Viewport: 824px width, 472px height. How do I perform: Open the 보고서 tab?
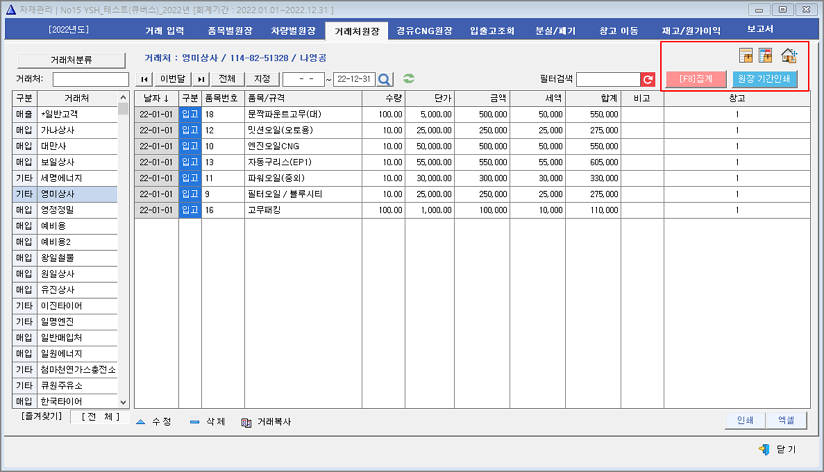pyautogui.click(x=760, y=29)
